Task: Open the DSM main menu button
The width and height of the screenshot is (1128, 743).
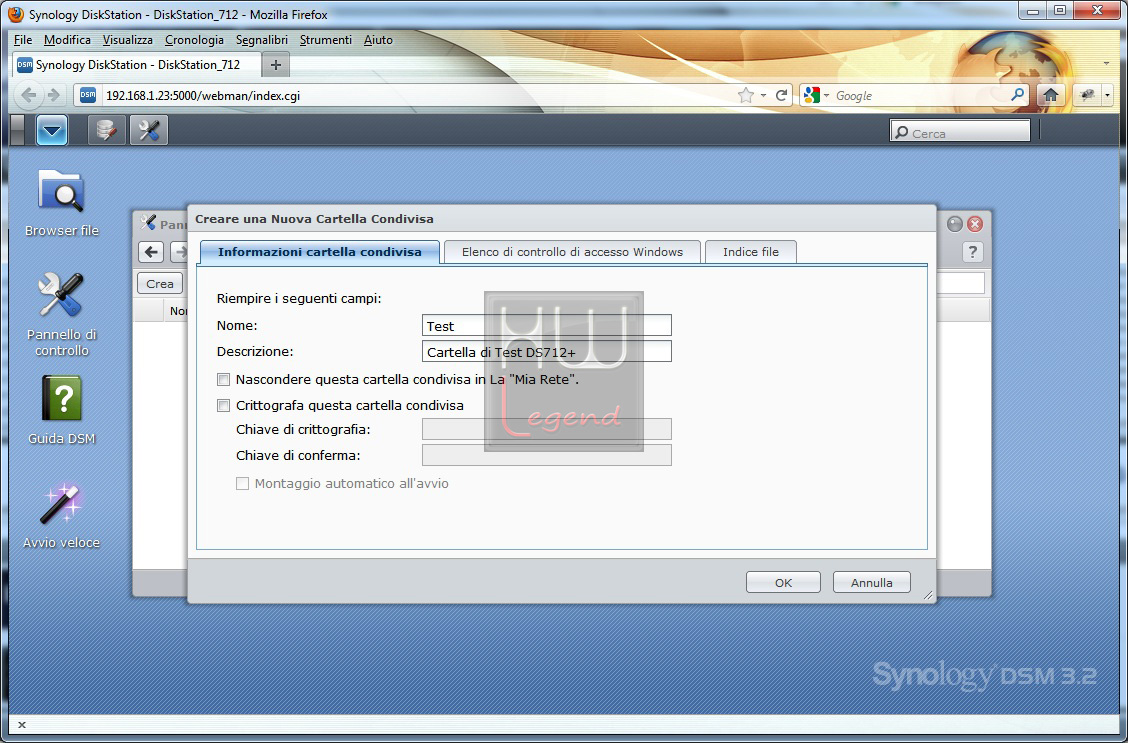Action: (x=52, y=130)
